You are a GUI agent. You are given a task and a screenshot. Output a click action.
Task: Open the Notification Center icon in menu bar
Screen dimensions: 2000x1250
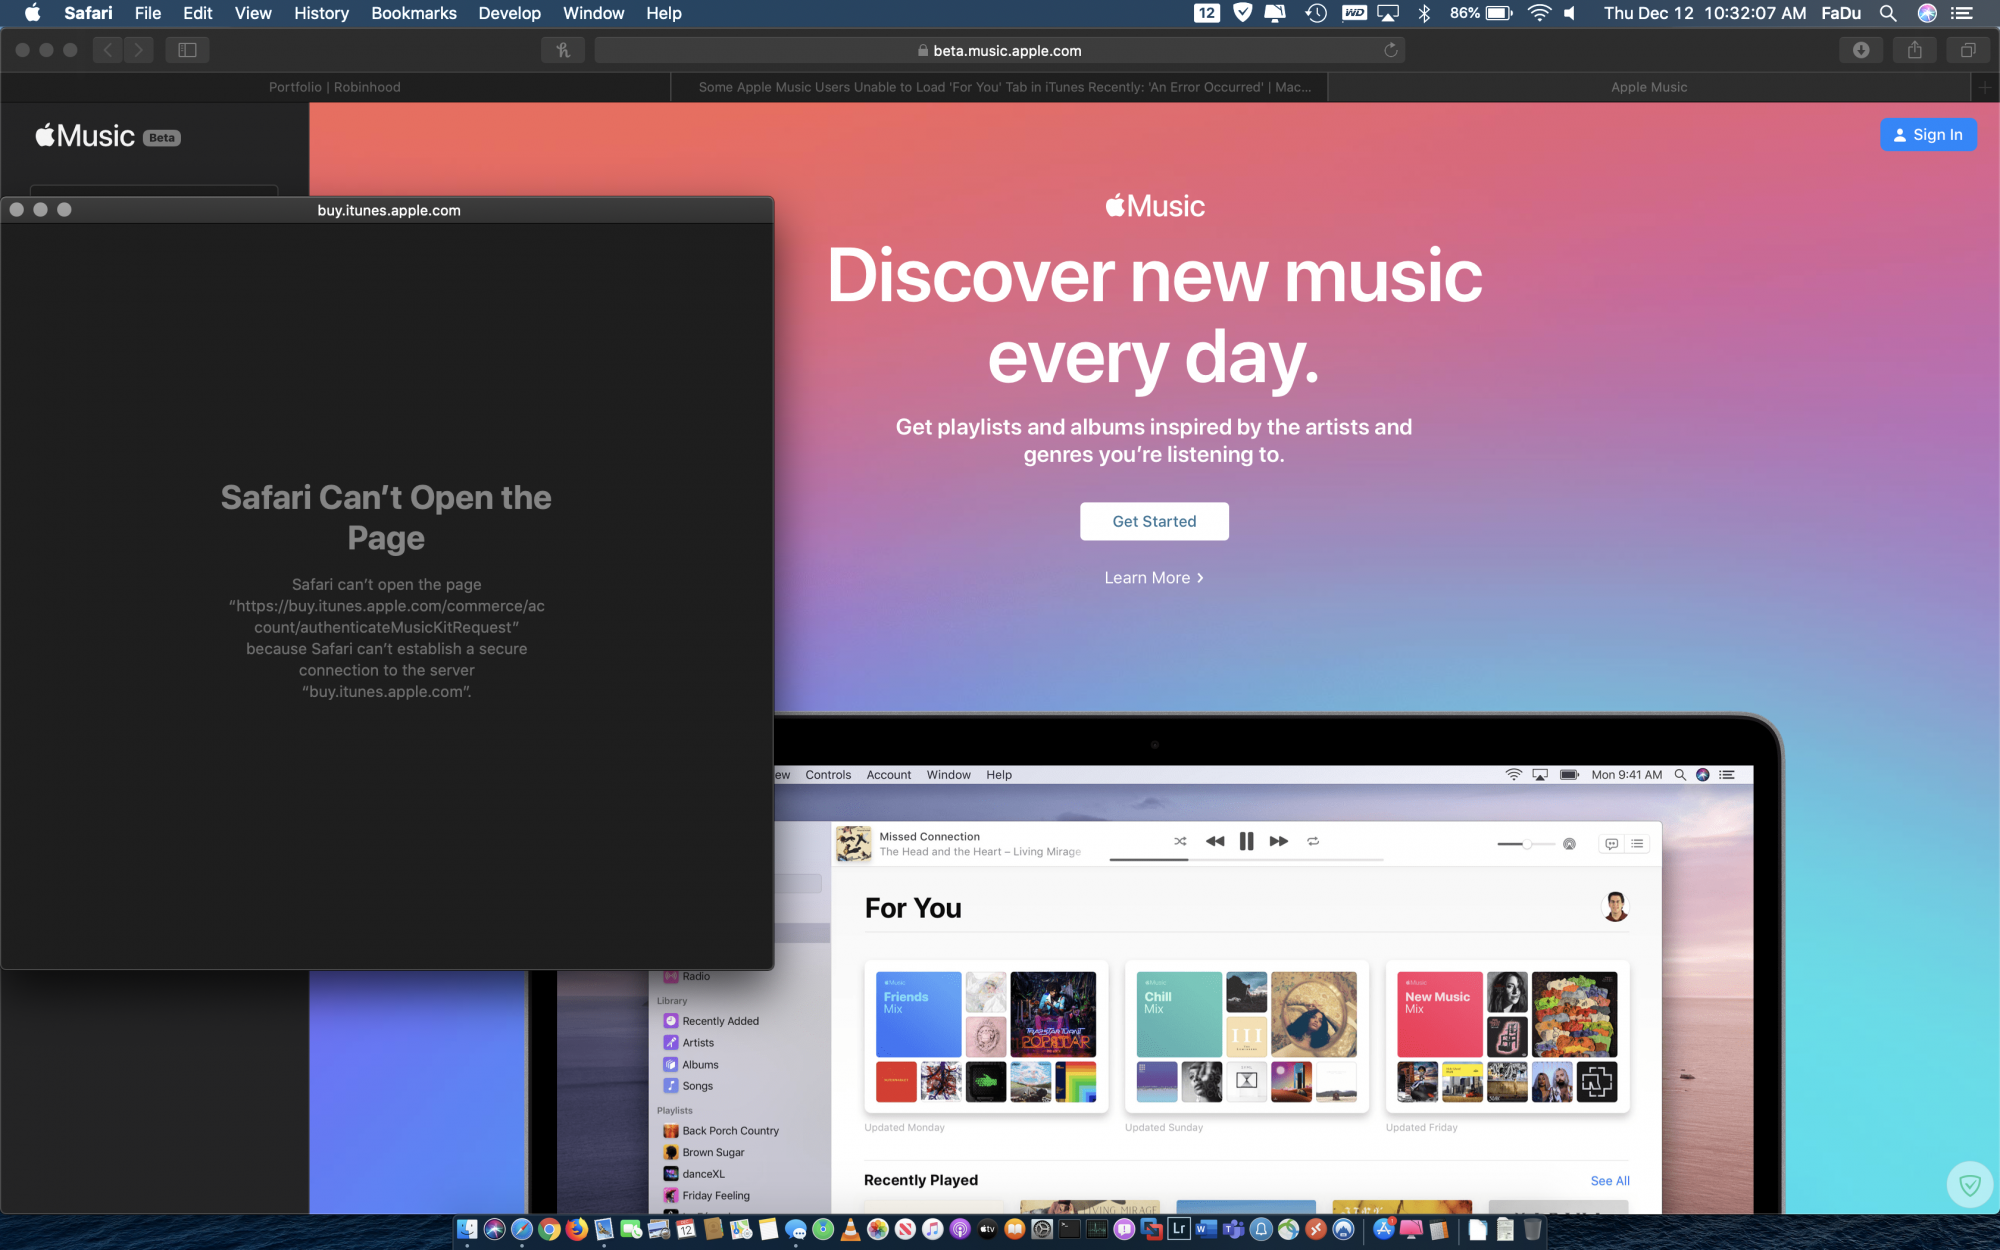1961,13
